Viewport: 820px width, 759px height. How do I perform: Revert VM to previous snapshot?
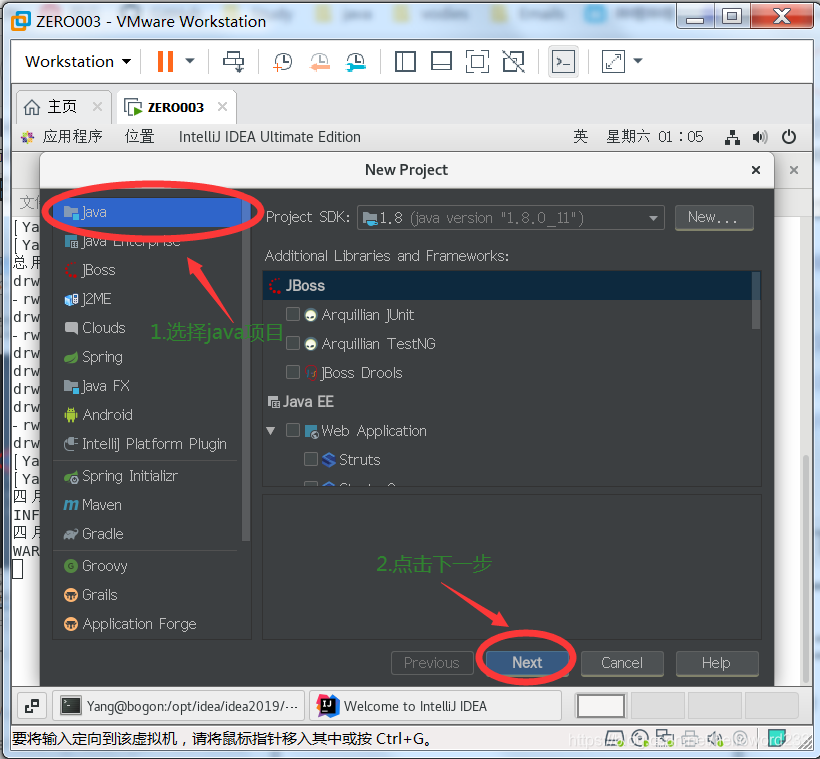coord(320,61)
